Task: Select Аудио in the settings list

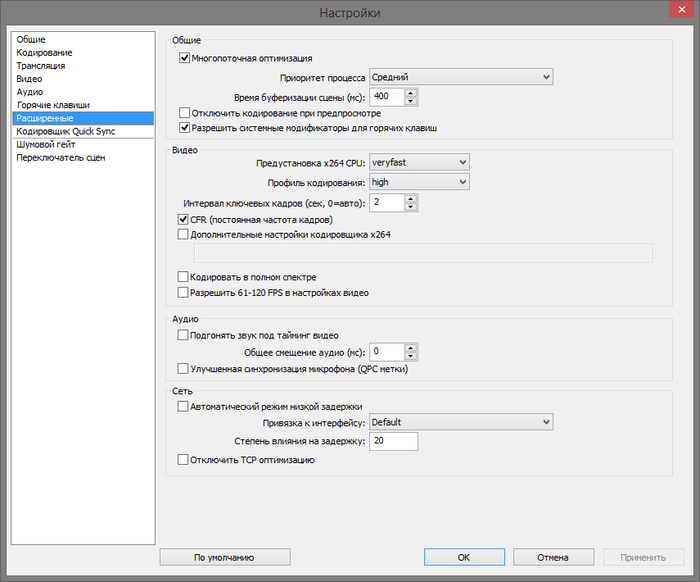Action: click(x=83, y=92)
